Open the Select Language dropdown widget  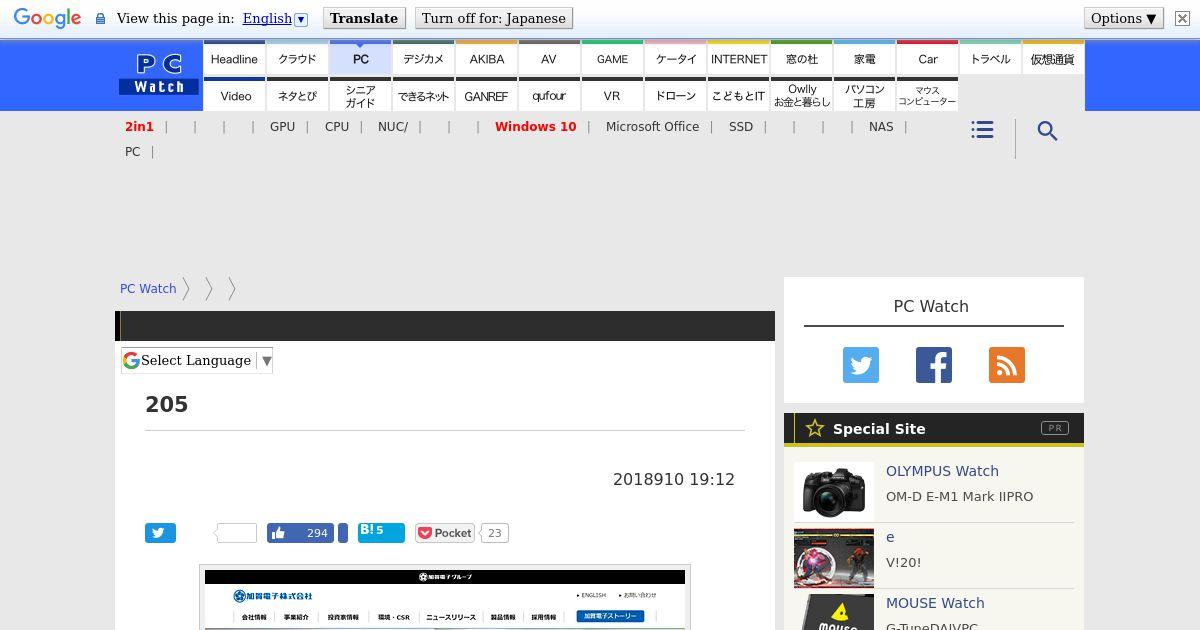197,360
